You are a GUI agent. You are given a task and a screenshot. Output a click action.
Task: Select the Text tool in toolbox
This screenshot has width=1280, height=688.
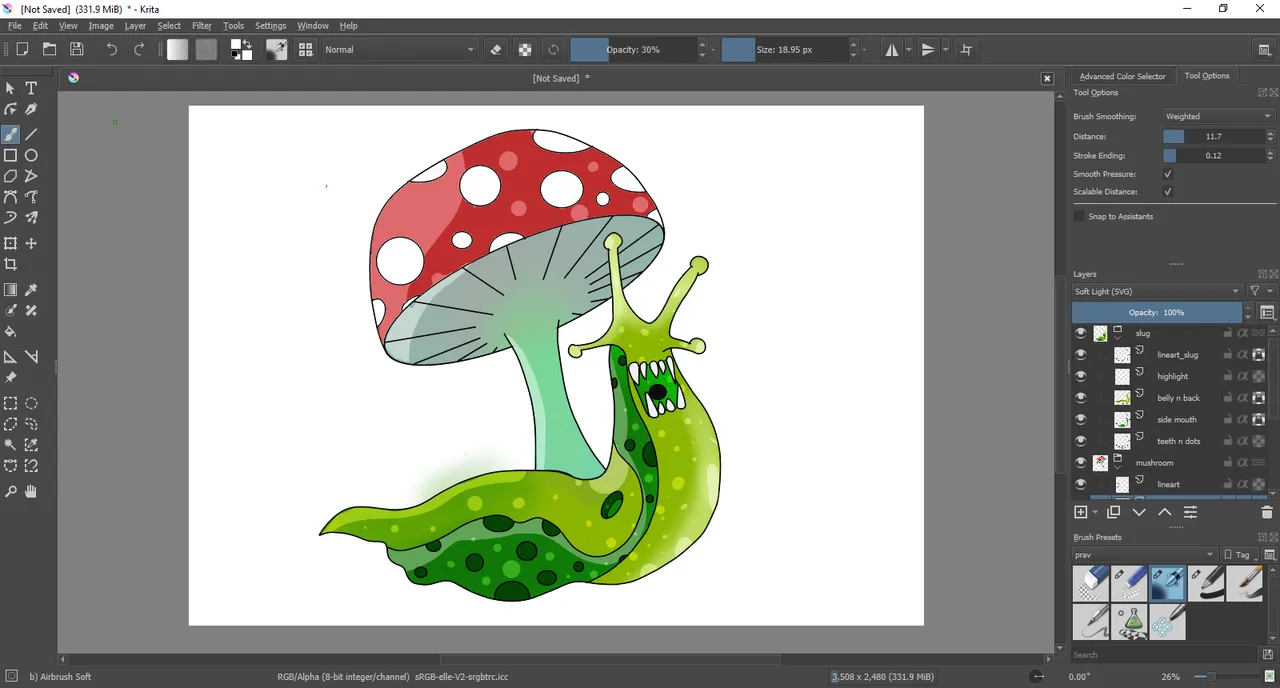click(x=31, y=88)
